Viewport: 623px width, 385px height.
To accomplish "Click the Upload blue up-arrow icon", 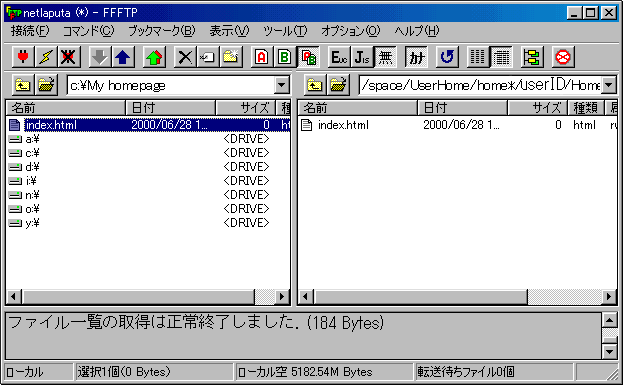I will point(122,57).
